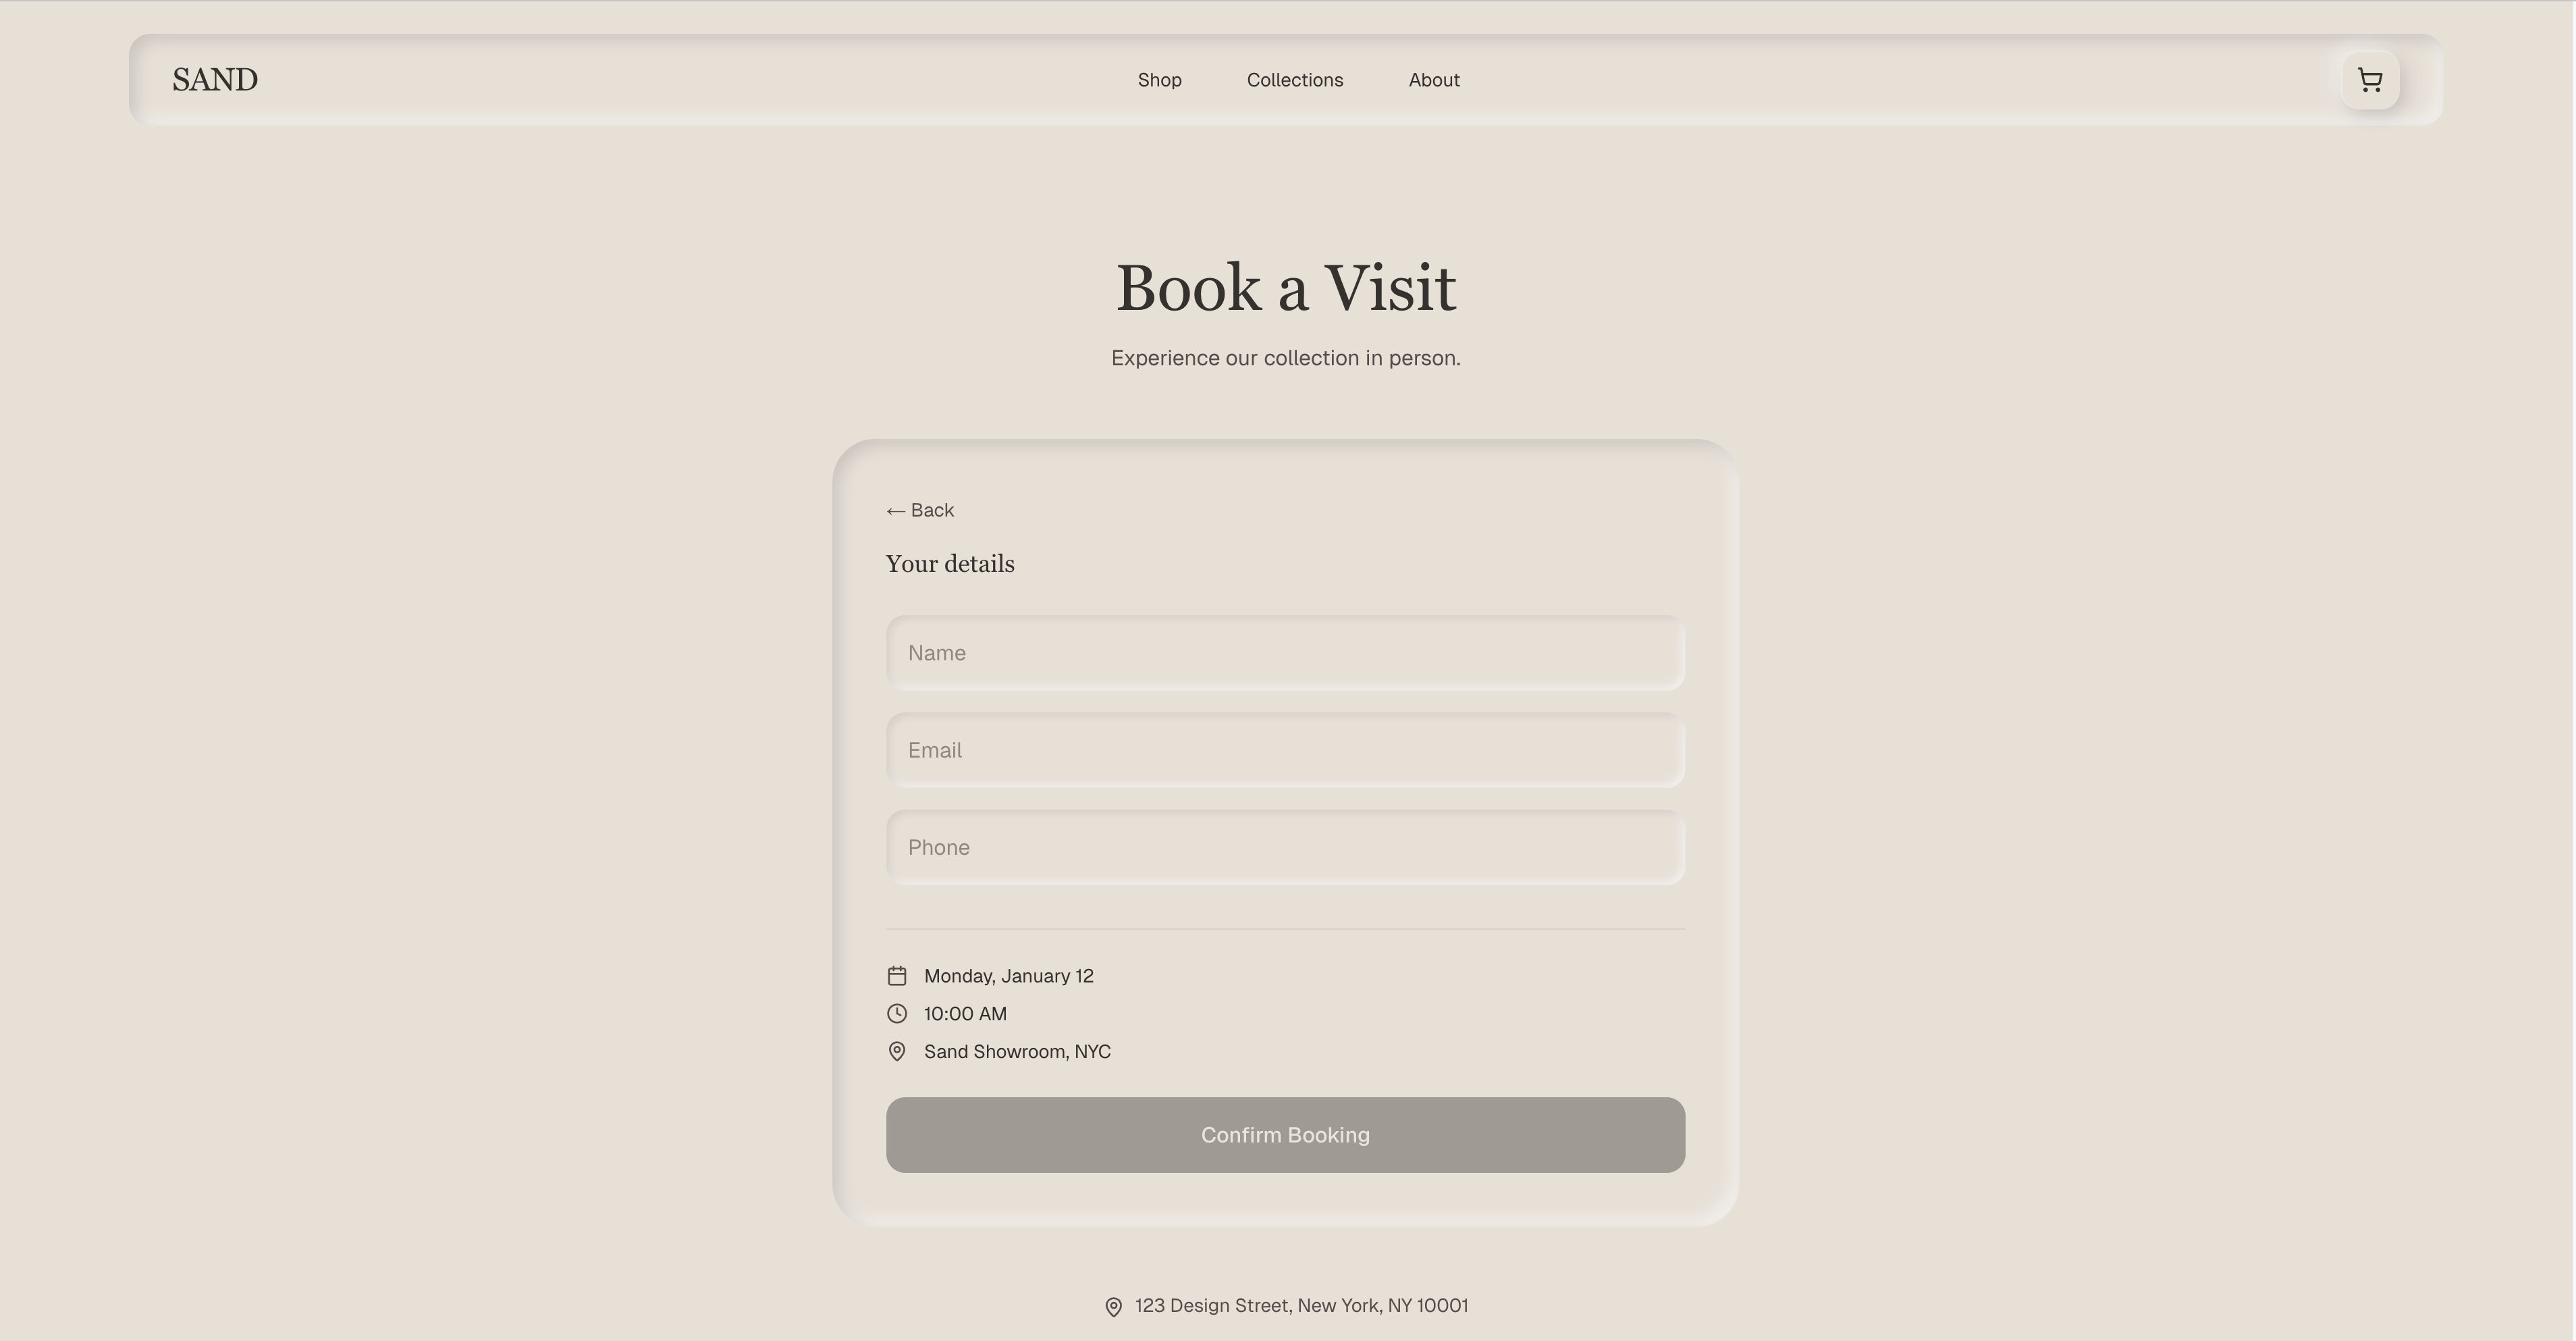Go back using the Back link
This screenshot has height=1341, width=2576.
click(x=920, y=510)
